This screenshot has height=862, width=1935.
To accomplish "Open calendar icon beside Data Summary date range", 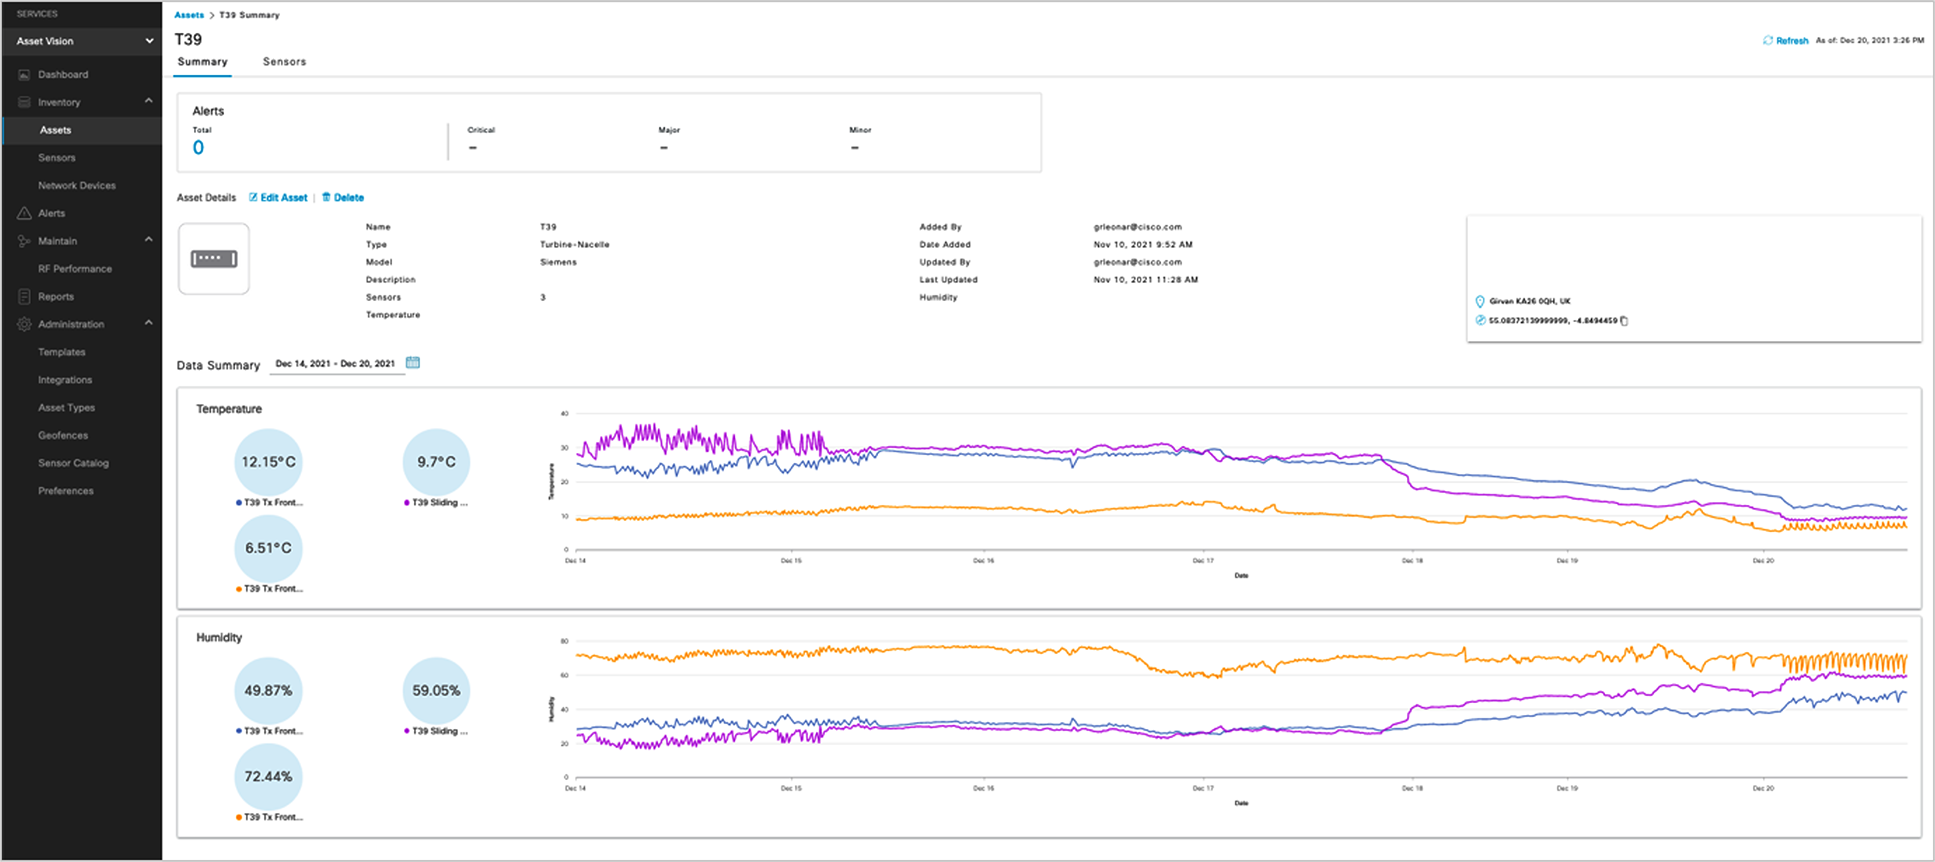I will [413, 363].
